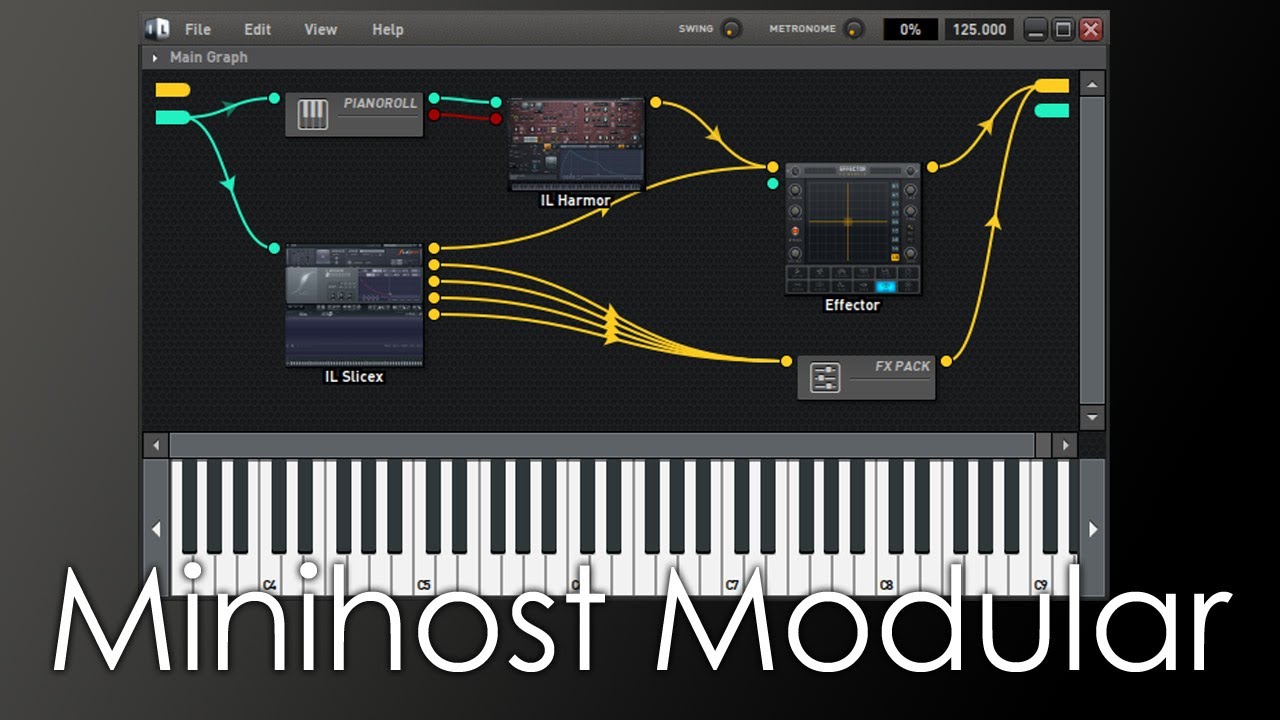
Task: Open the Effector plugin thumbnail
Action: point(852,229)
